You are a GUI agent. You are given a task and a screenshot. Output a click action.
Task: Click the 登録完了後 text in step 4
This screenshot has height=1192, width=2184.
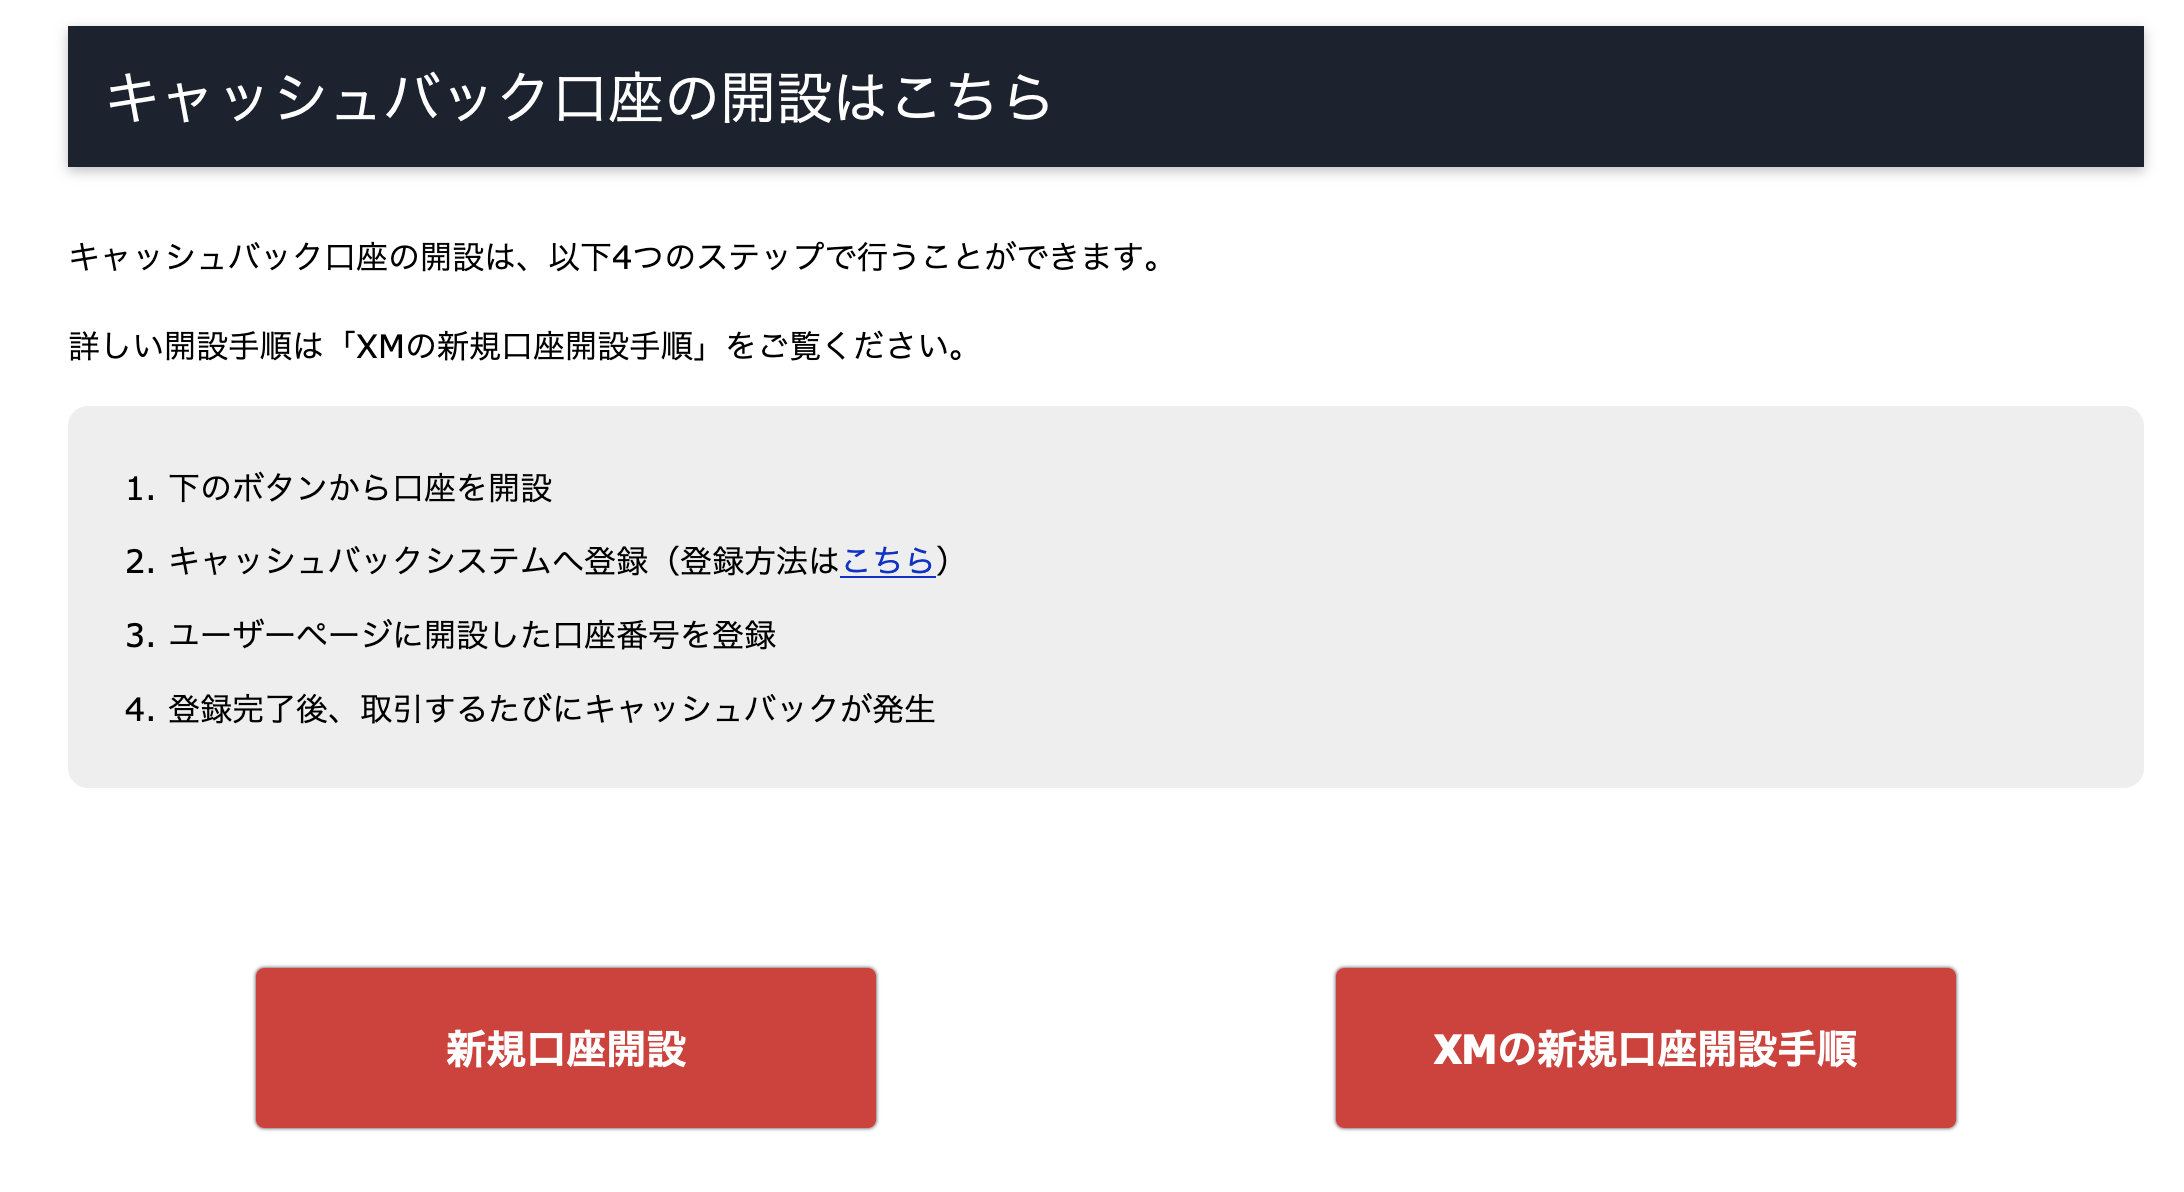tap(248, 709)
